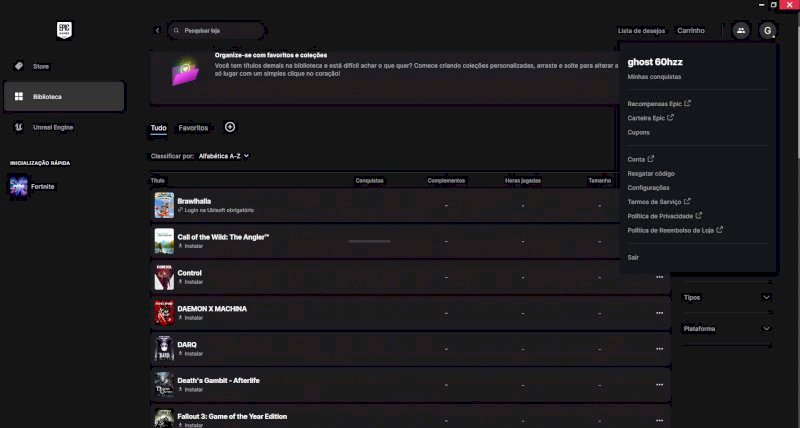The width and height of the screenshot is (800, 428).
Task: Click Instalar under Call of the Wild
Action: tap(190, 246)
